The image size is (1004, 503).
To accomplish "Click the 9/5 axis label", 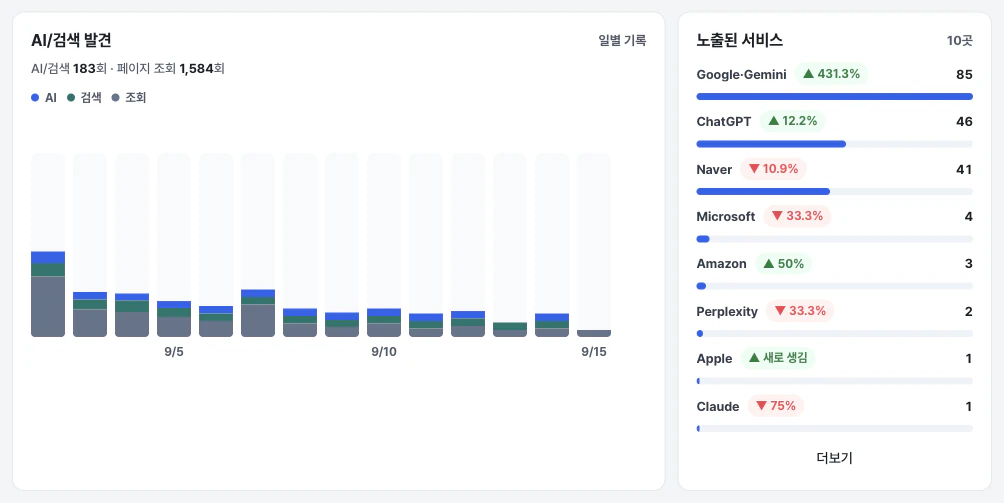I will [174, 352].
